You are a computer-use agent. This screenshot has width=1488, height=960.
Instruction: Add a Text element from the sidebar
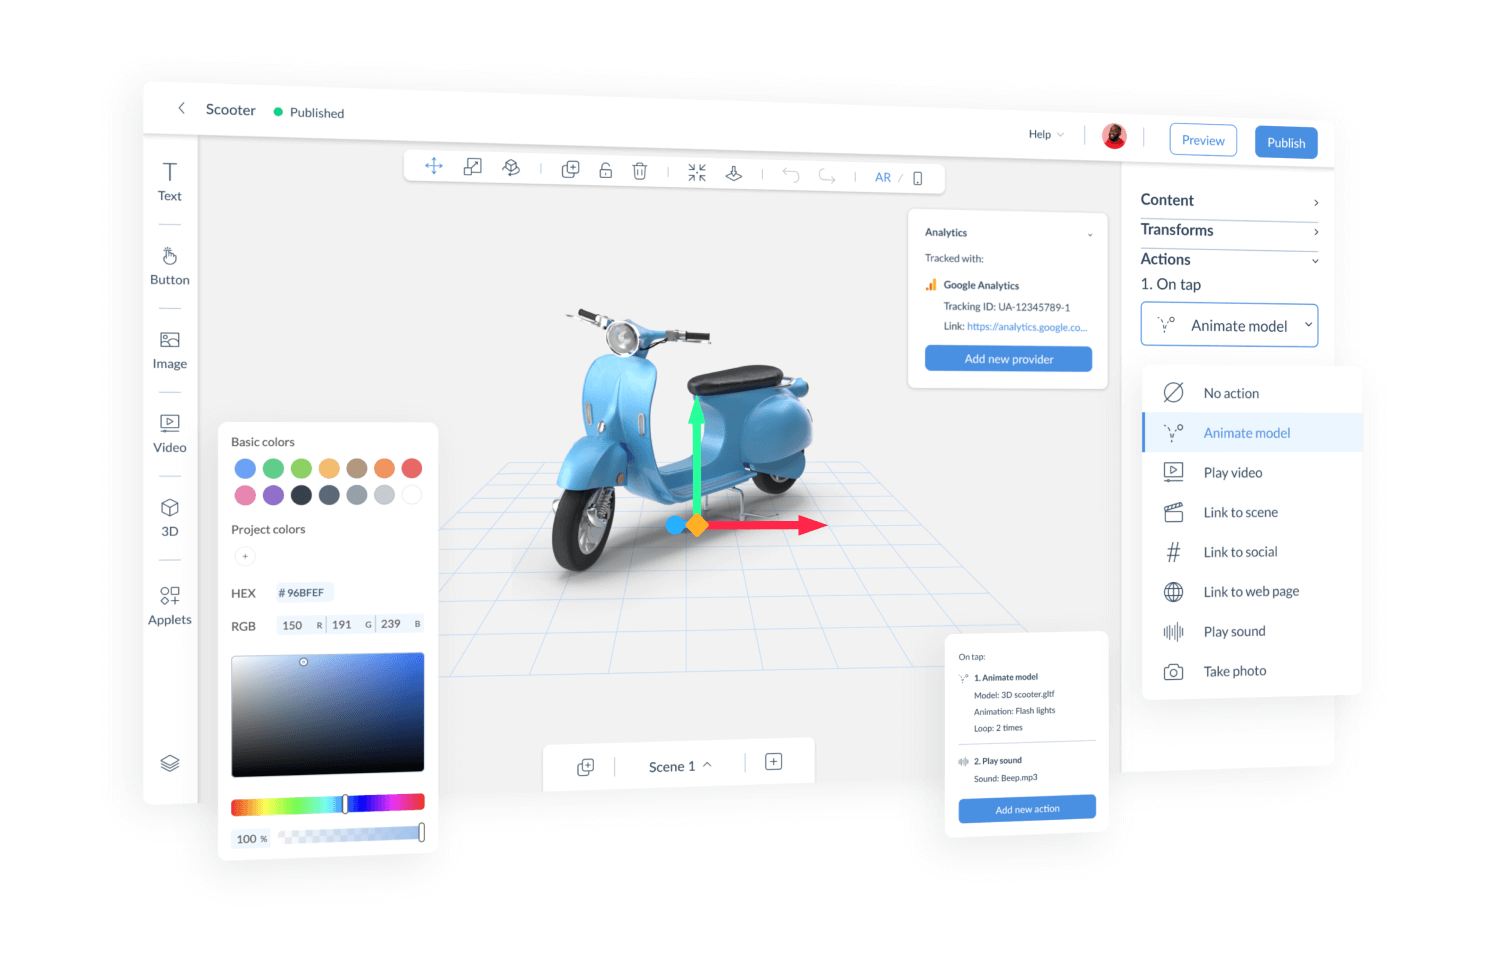tap(169, 180)
